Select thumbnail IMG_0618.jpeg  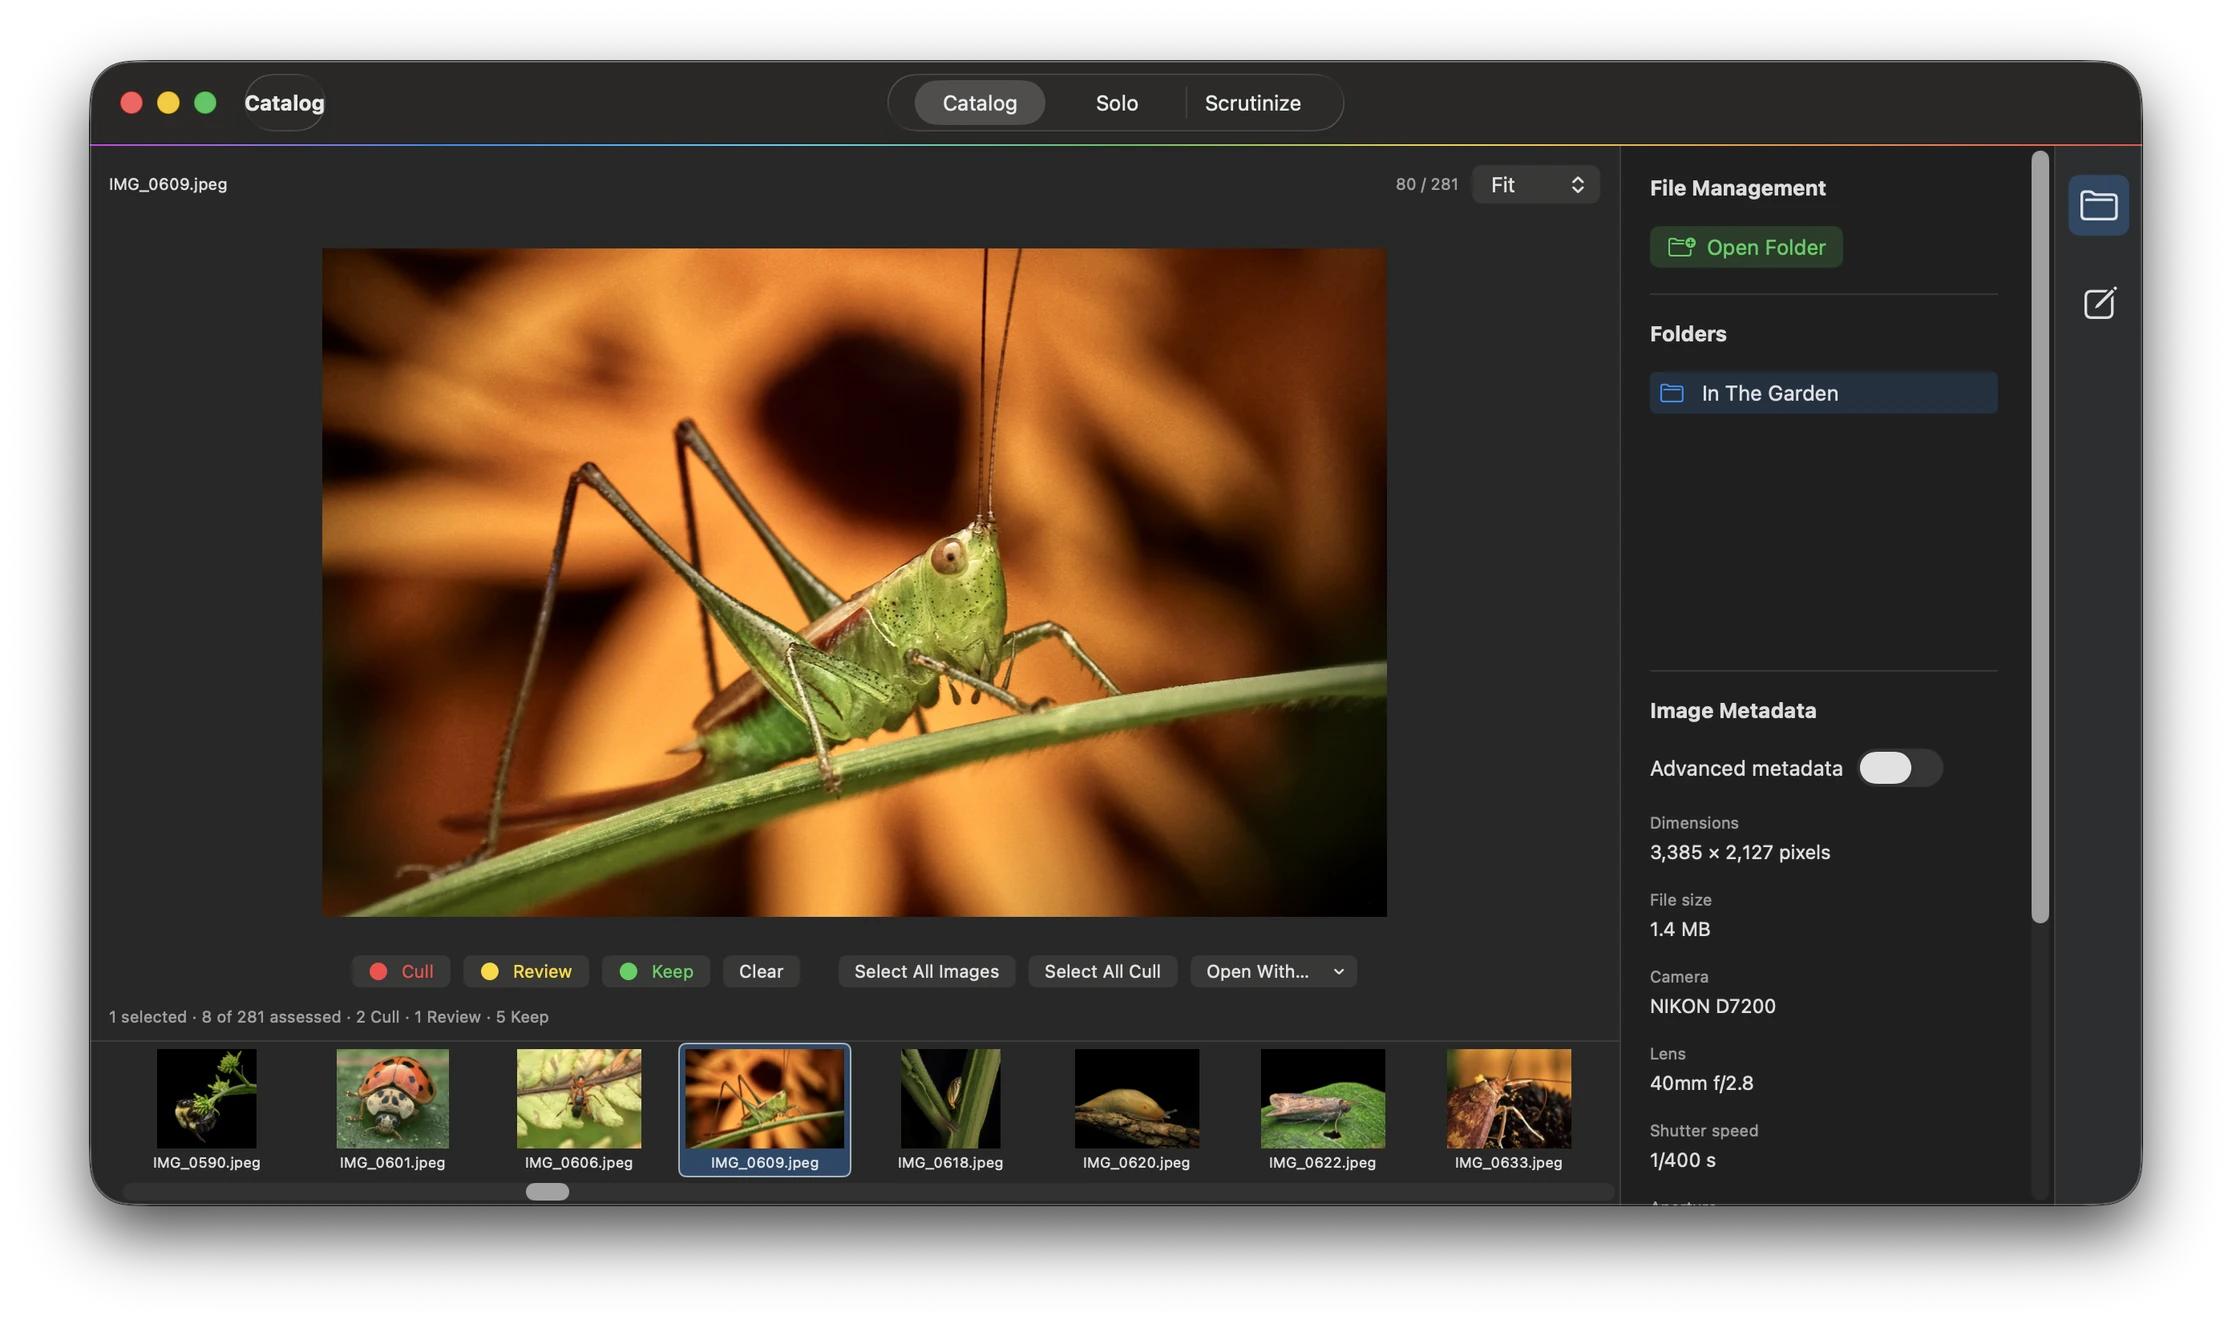[950, 1109]
